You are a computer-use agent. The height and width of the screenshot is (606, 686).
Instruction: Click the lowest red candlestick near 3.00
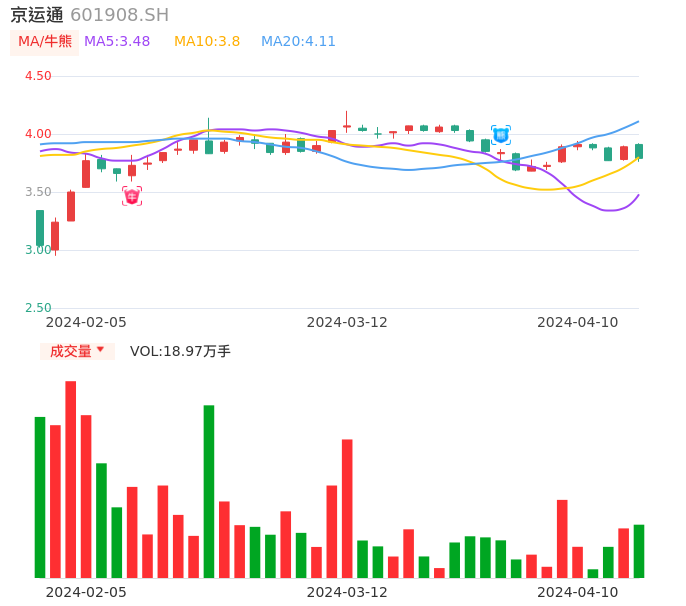coord(55,236)
